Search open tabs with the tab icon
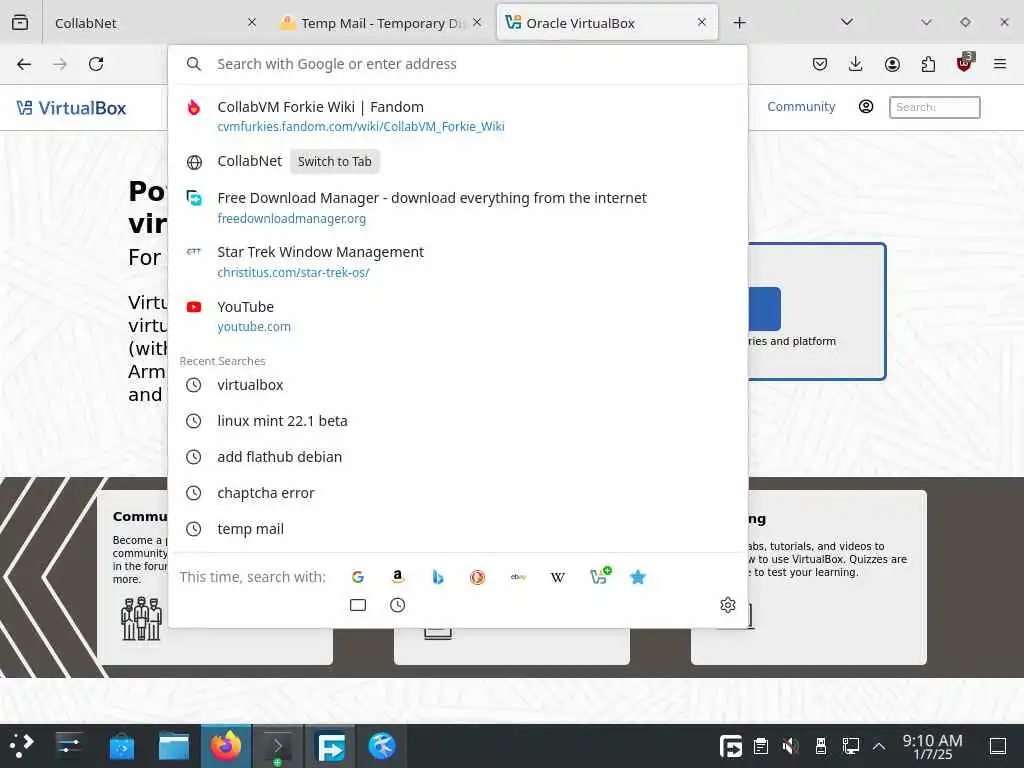The width and height of the screenshot is (1024, 768). [x=358, y=605]
